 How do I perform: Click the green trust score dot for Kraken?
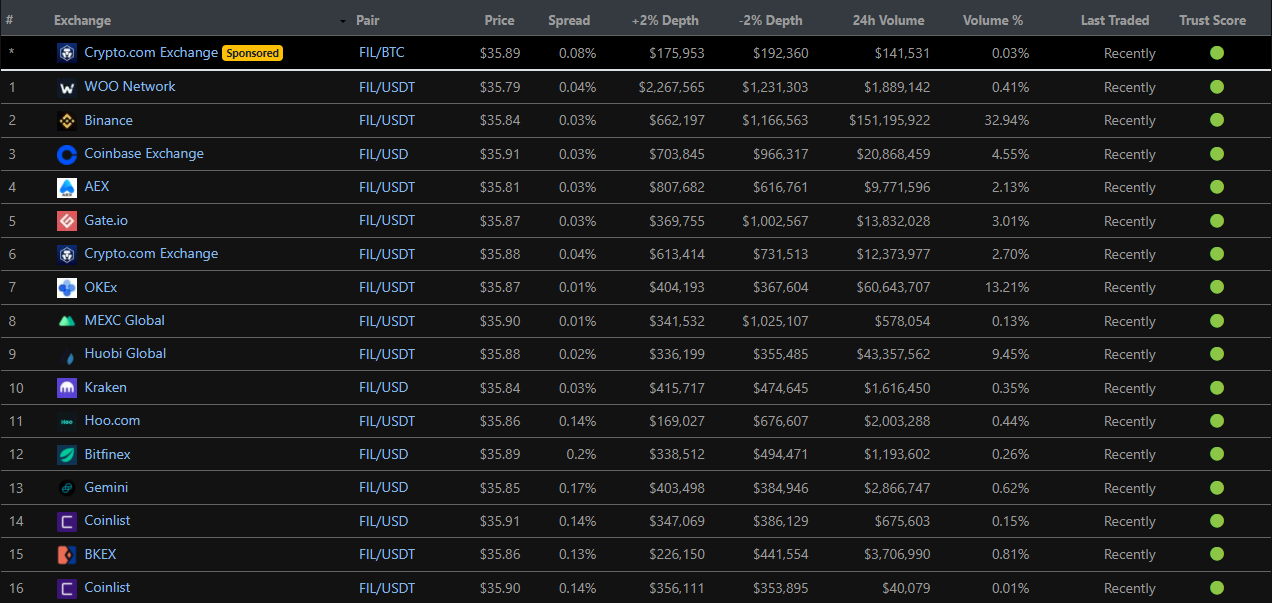1217,387
